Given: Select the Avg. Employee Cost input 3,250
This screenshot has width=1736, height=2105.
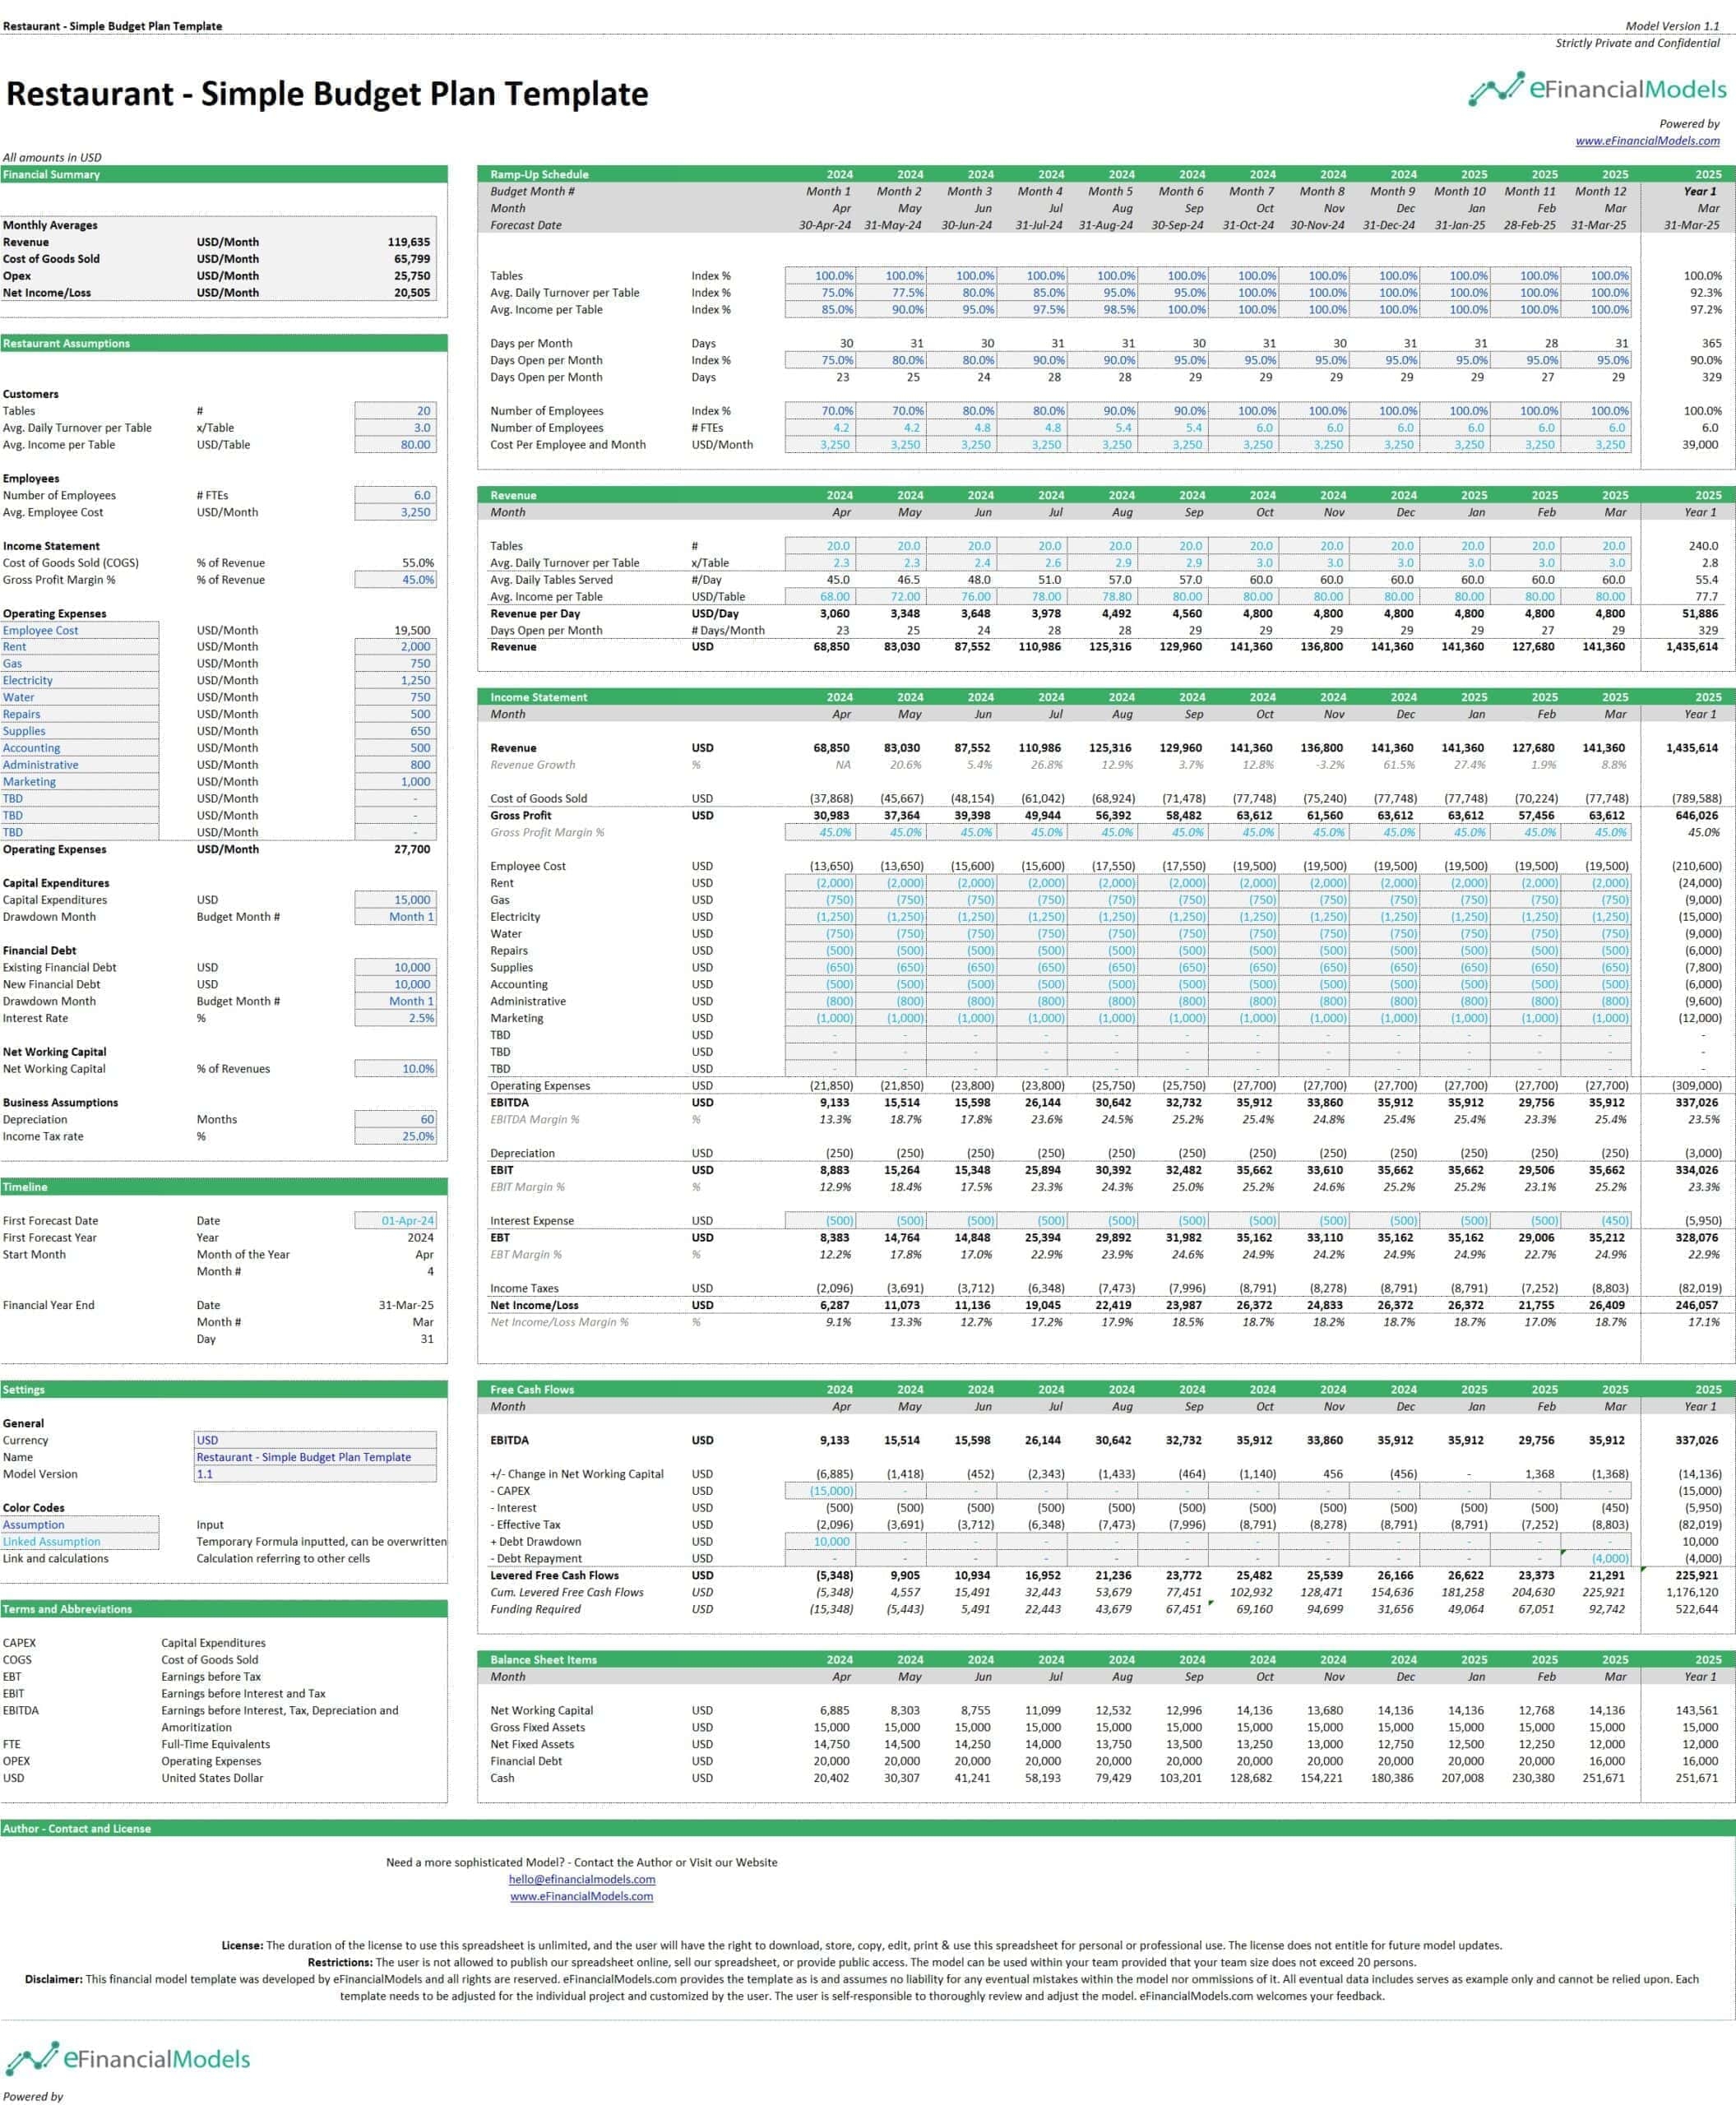Looking at the screenshot, I should [395, 512].
